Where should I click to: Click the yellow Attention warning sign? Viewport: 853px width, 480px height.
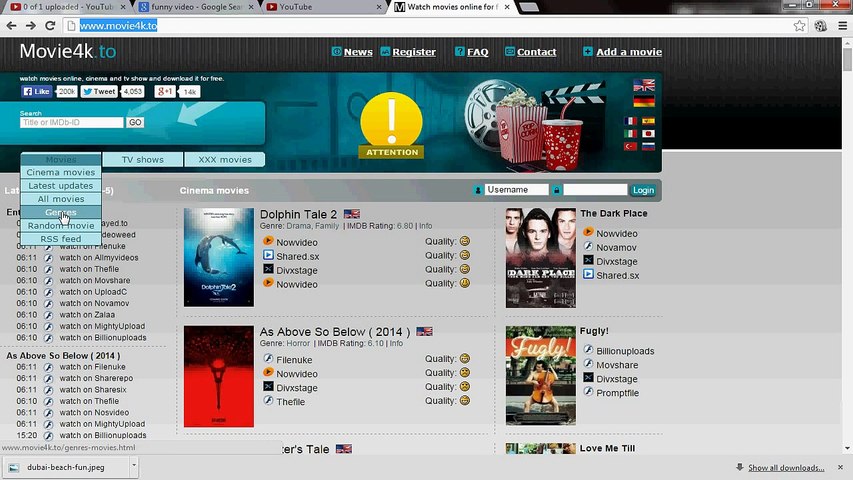pos(391,125)
